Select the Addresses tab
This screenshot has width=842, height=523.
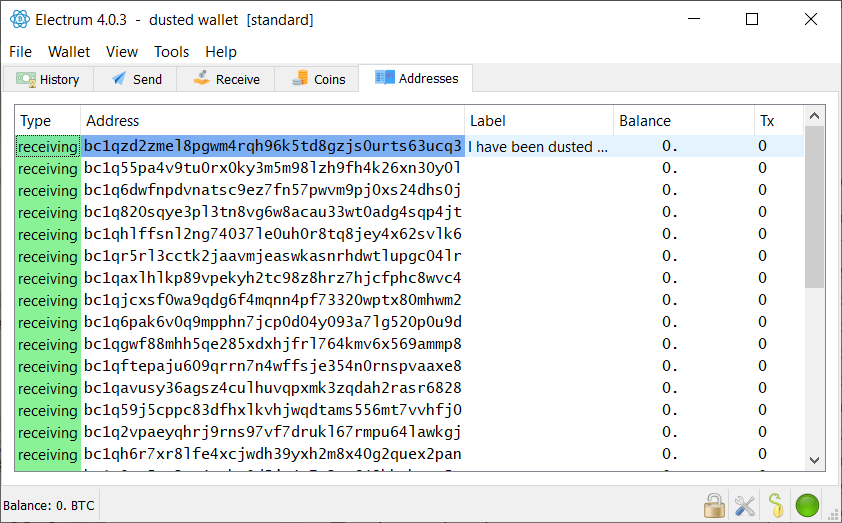416,78
